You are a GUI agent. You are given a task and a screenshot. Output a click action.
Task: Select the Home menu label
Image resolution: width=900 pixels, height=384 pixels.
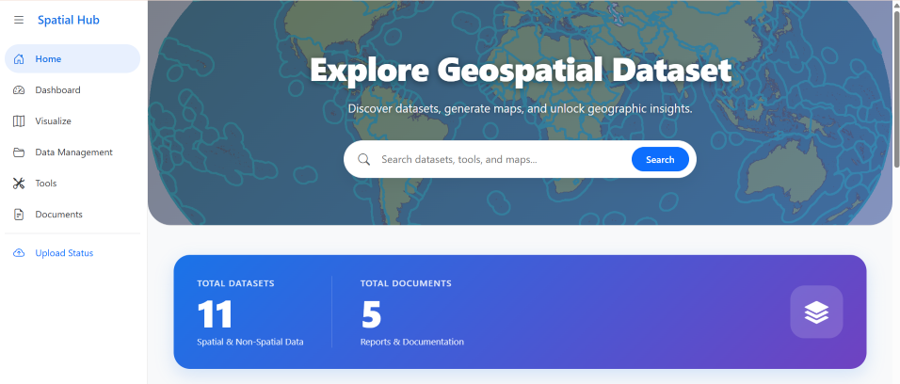(x=48, y=59)
